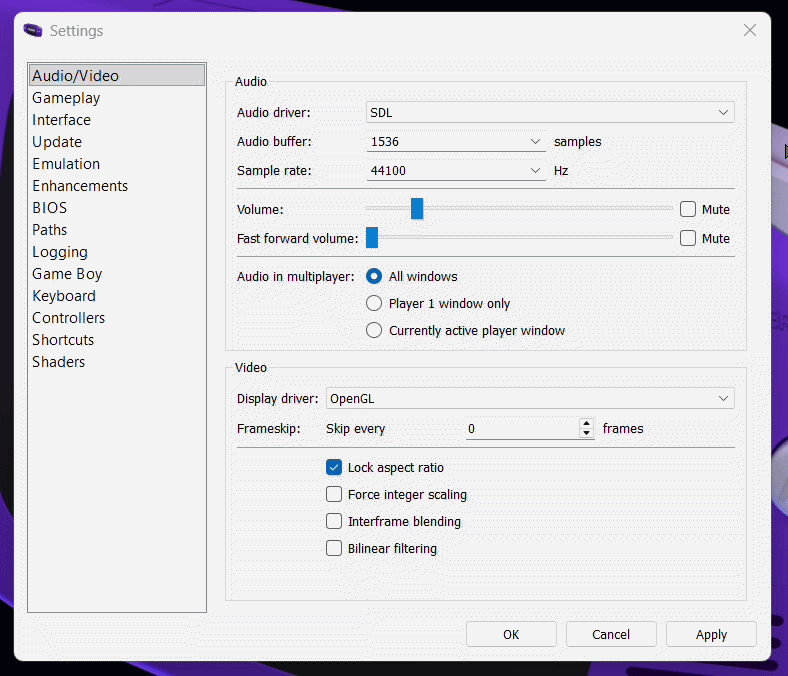Select the All windows radio button
788x676 pixels.
tap(374, 276)
